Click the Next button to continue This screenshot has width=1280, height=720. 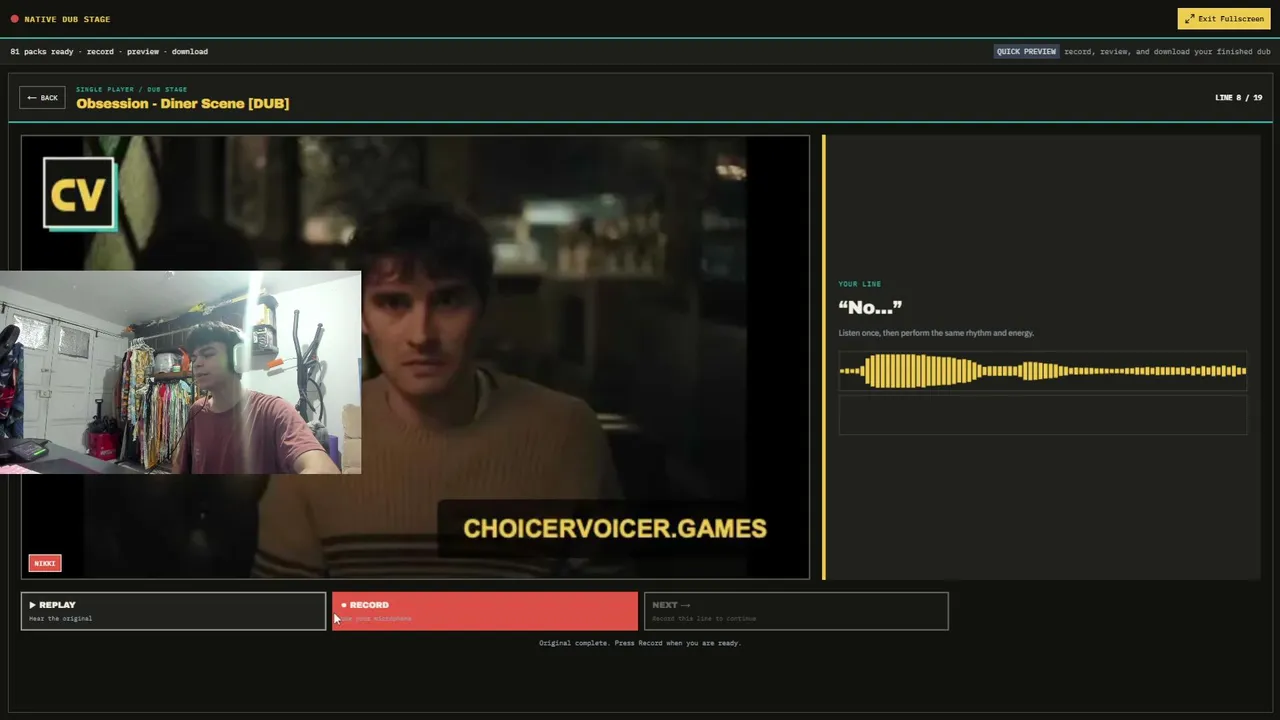coord(796,611)
